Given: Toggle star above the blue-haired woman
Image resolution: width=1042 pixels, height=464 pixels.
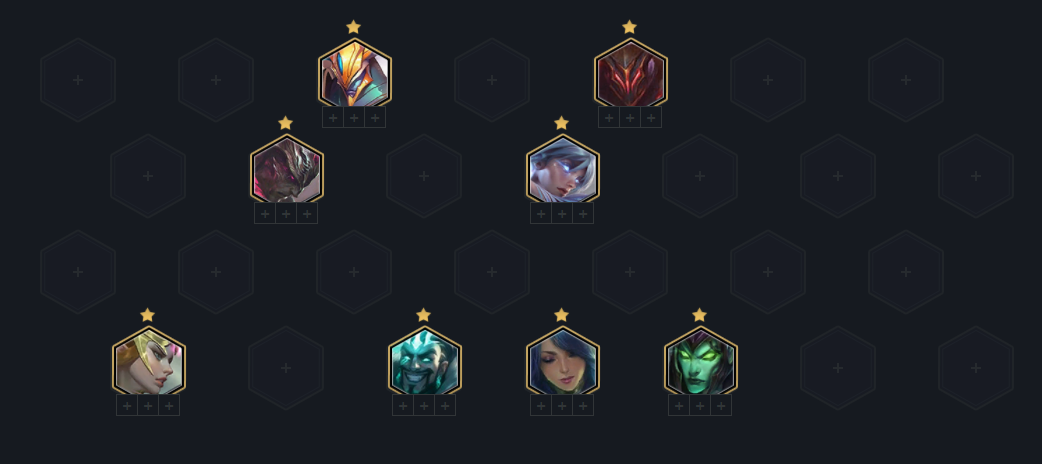Looking at the screenshot, I should pyautogui.click(x=561, y=315).
